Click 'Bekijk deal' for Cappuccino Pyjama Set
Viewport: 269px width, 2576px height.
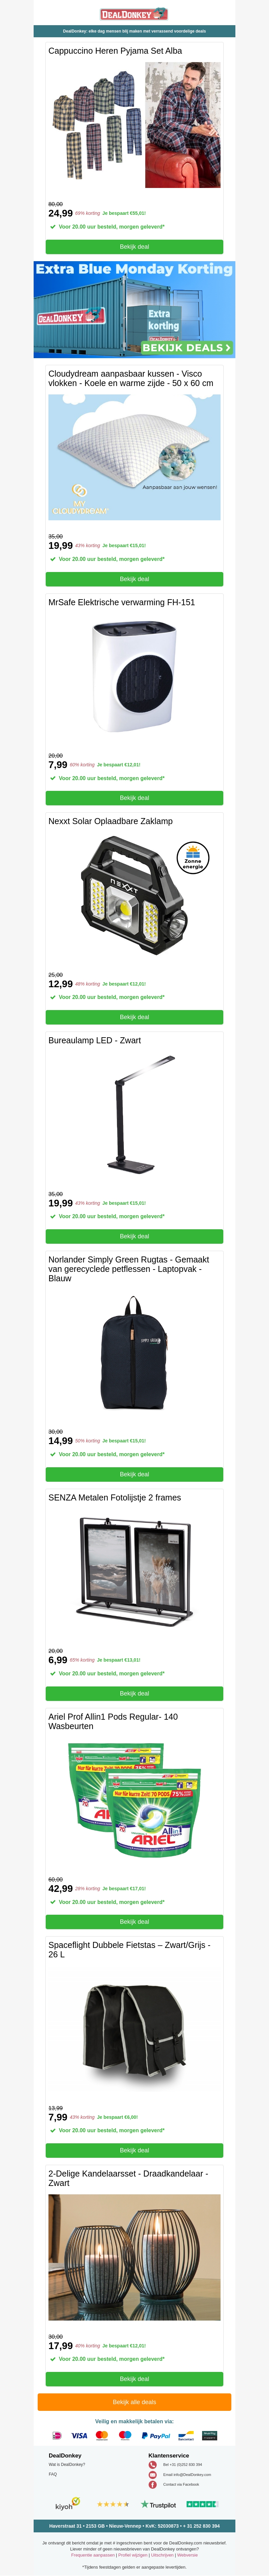click(134, 246)
